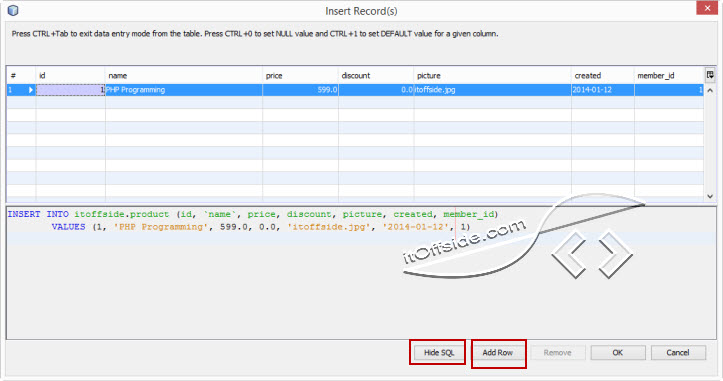Click the INSERT INTO line in SQL preview
723x381 pixels.
(x=253, y=214)
